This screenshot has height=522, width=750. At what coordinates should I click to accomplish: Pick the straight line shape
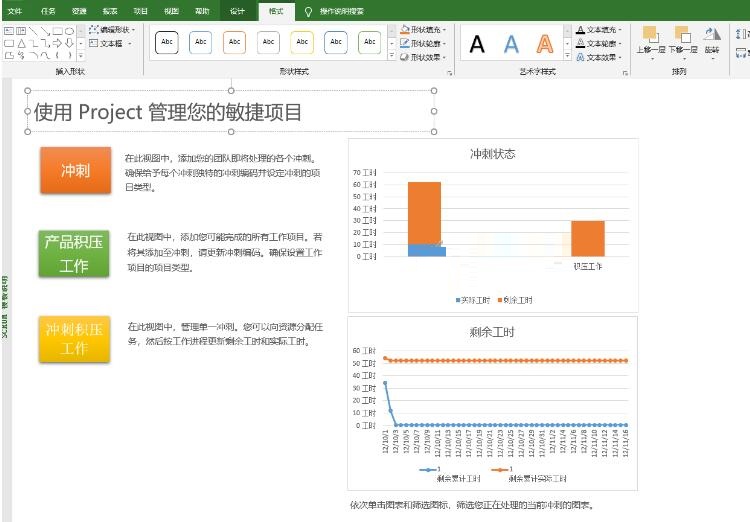[33, 31]
